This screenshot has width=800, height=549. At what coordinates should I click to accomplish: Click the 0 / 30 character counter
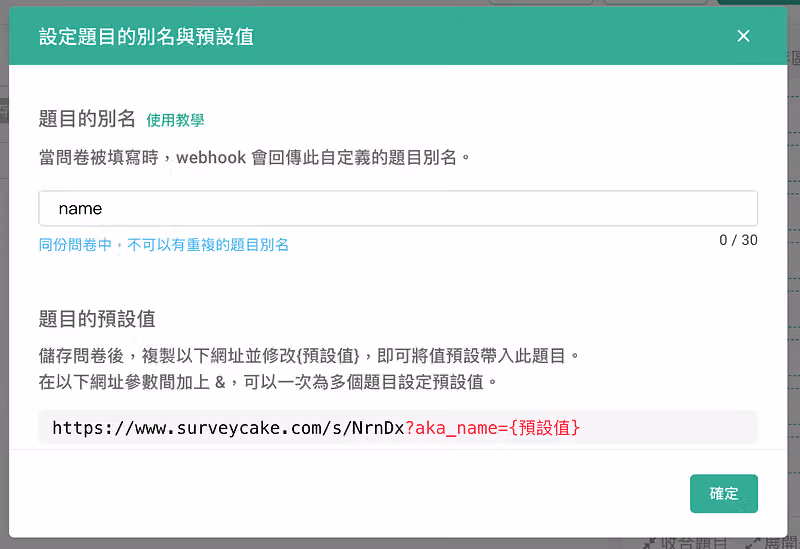[x=738, y=240]
